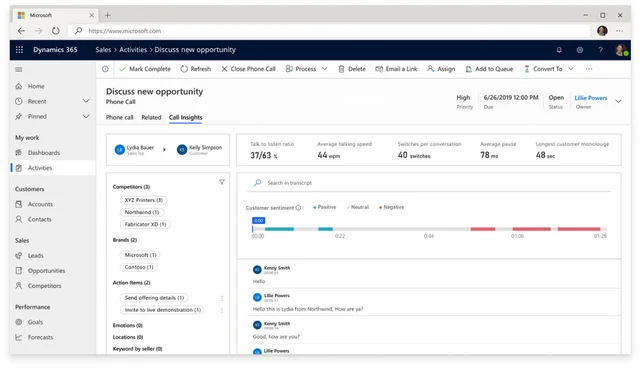Click Mark Complete in command bar
Image resolution: width=640 pixels, height=368 pixels.
tap(145, 69)
